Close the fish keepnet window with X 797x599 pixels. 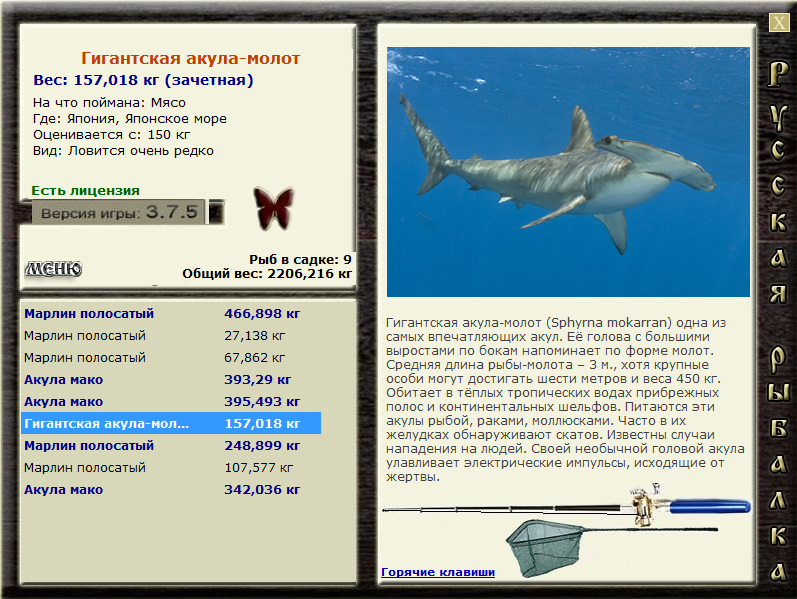coord(779,23)
